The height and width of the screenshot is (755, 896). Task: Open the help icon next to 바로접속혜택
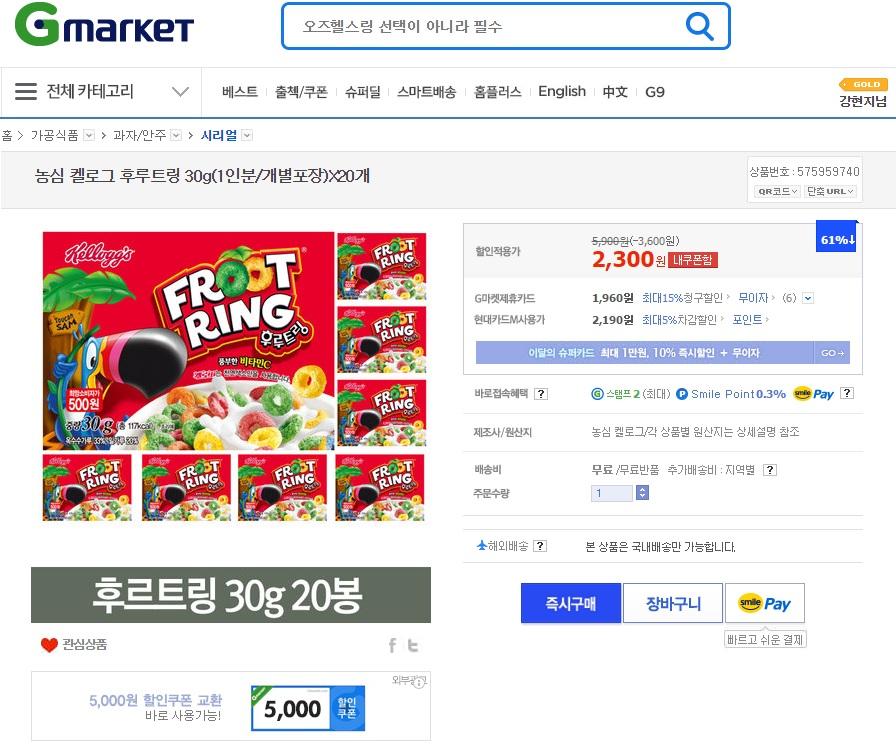click(541, 394)
